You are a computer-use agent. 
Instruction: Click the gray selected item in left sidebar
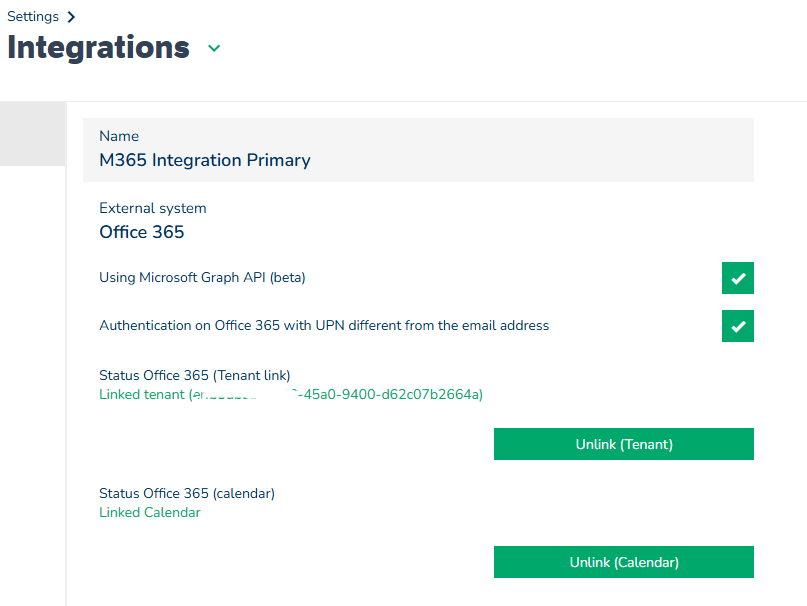[32, 133]
